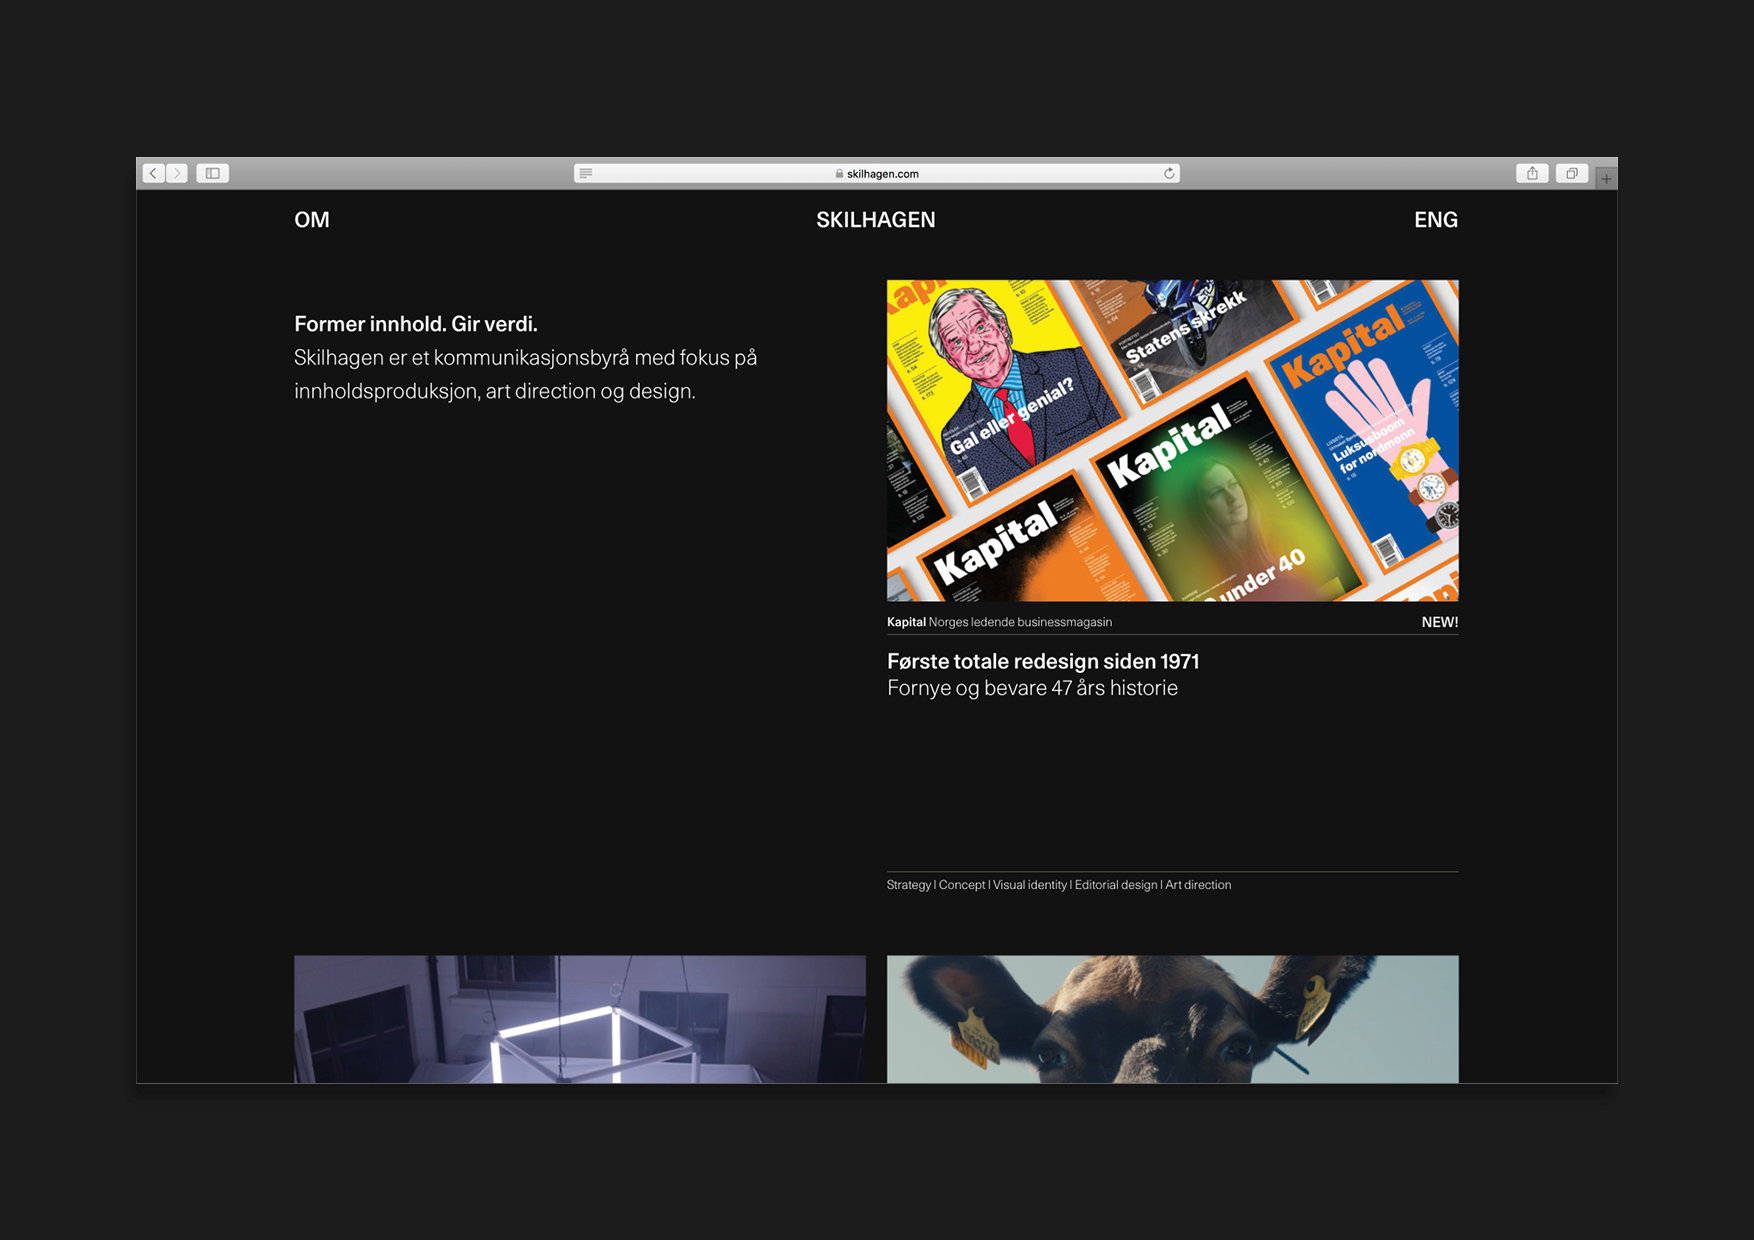Click the Art direction tag
Image resolution: width=1754 pixels, height=1240 pixels.
pos(1198,885)
